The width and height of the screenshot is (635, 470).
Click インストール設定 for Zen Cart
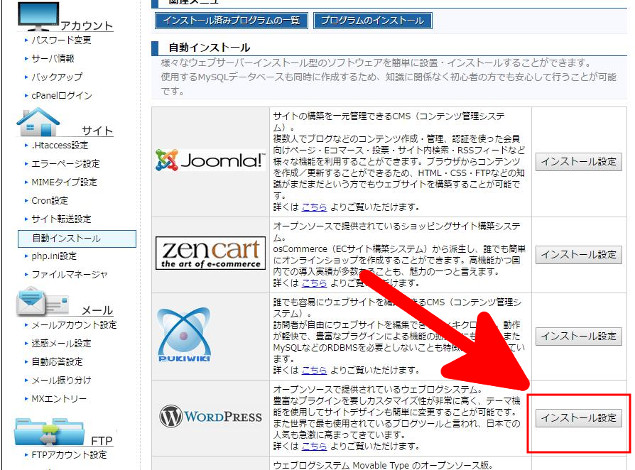coord(578,255)
